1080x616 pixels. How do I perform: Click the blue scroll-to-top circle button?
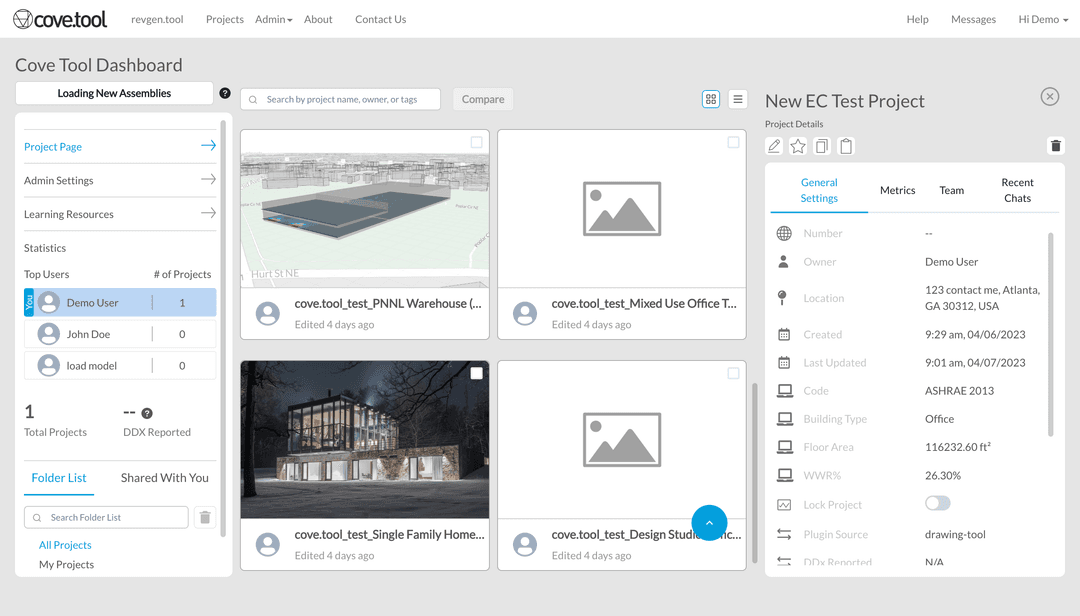(709, 523)
